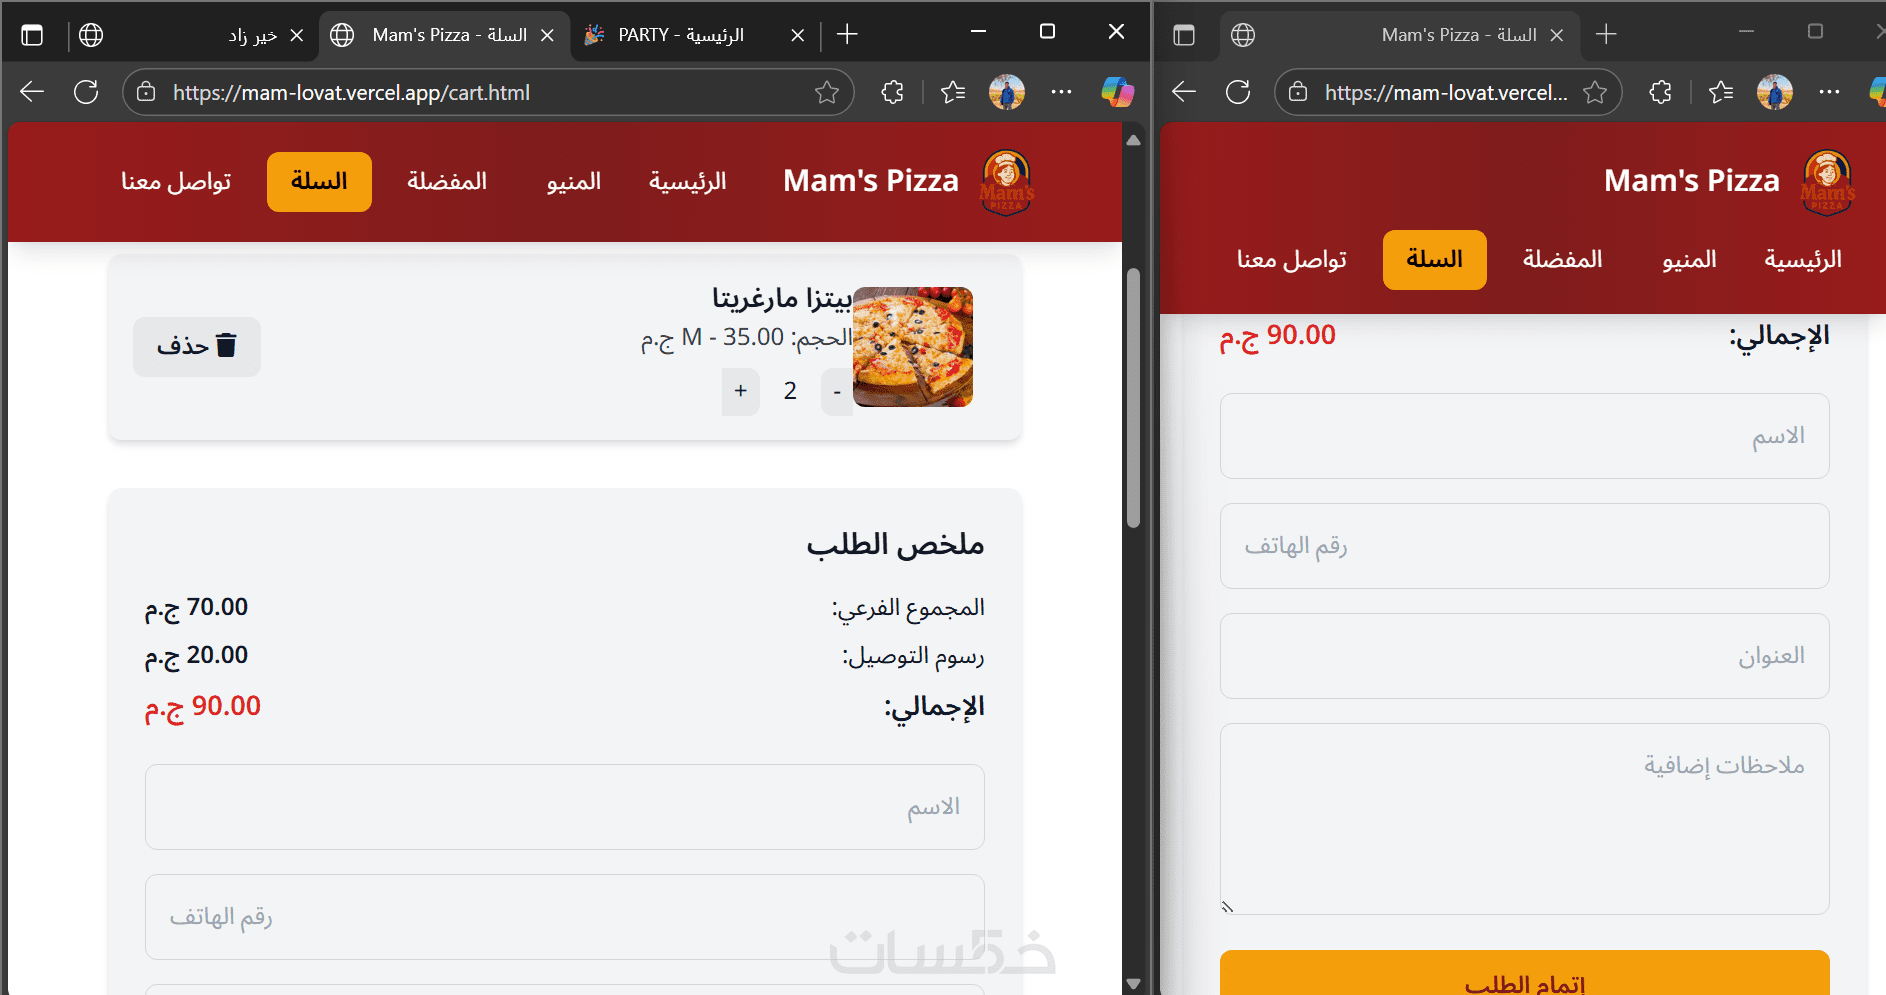1886x995 pixels.
Task: Open a new tab in right browser window
Action: tap(1606, 35)
